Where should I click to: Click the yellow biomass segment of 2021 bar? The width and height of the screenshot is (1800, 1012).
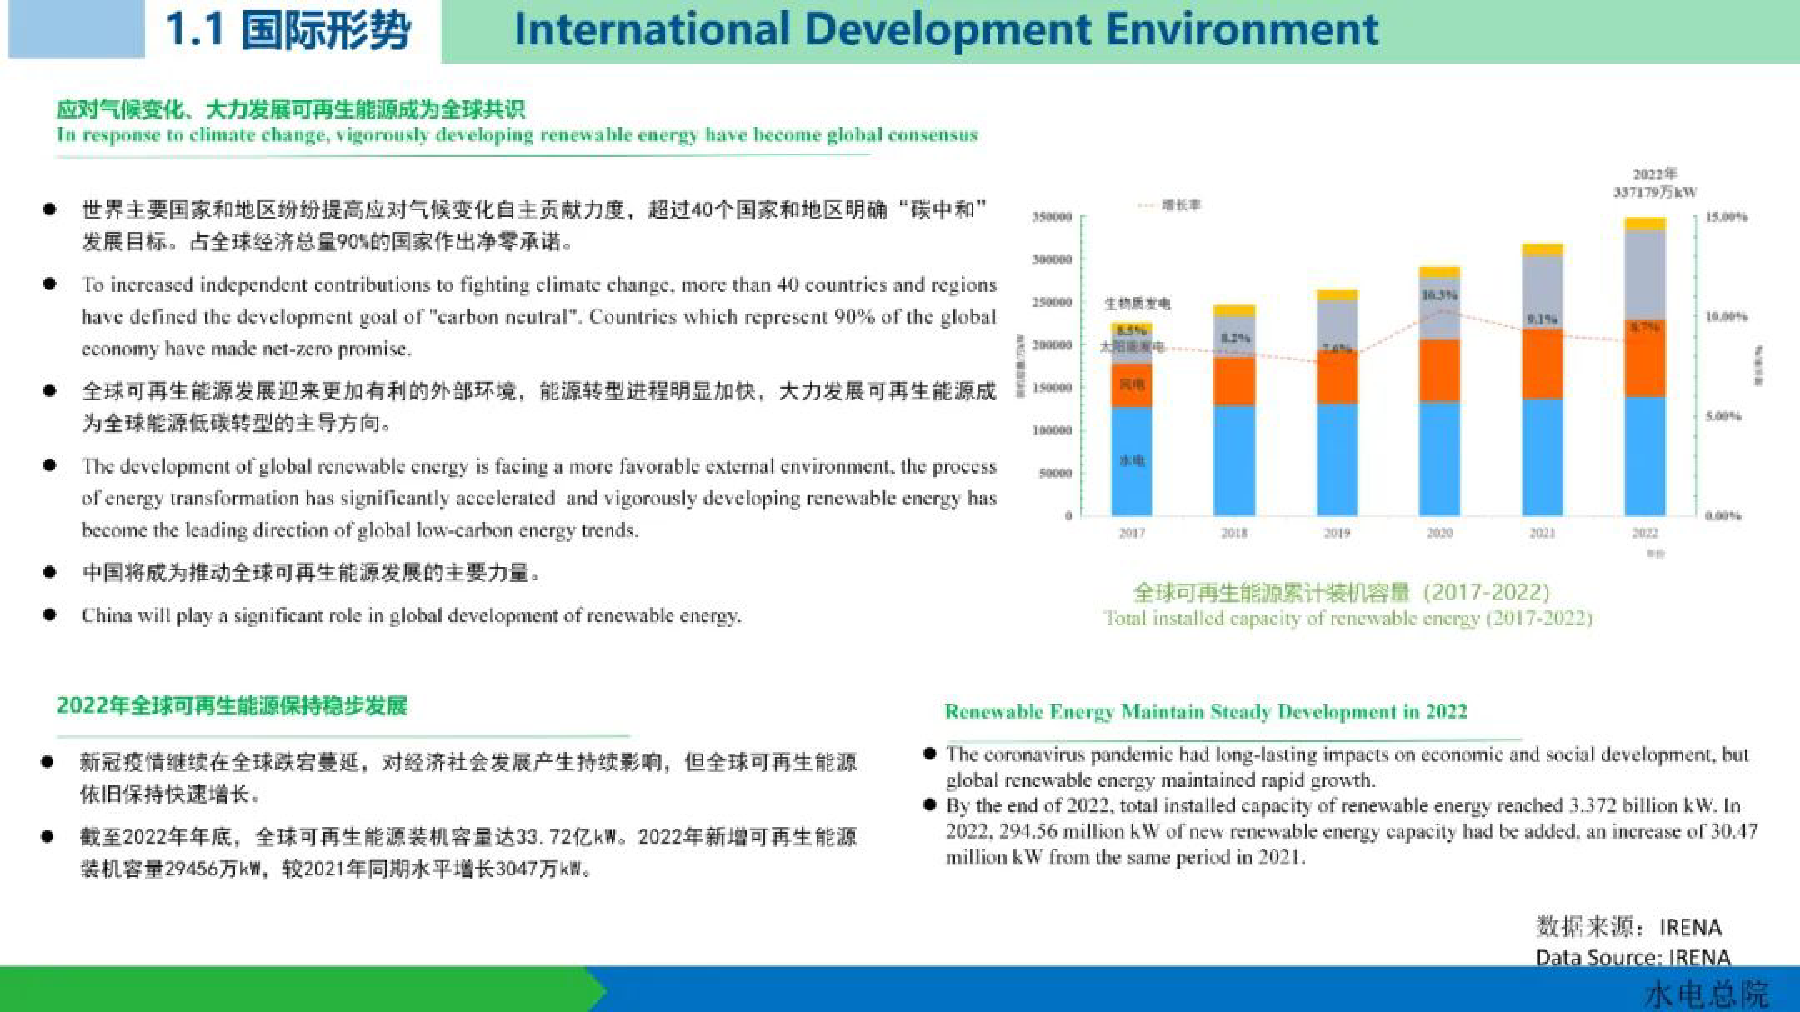[1542, 250]
